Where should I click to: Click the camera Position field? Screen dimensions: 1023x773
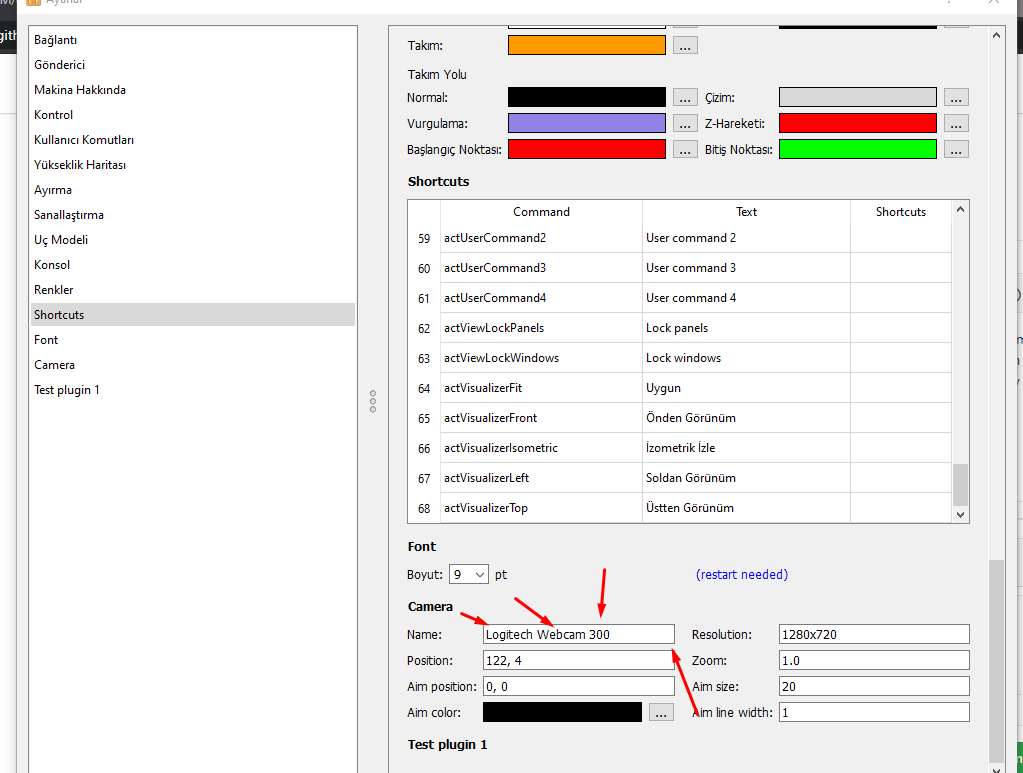coord(579,660)
